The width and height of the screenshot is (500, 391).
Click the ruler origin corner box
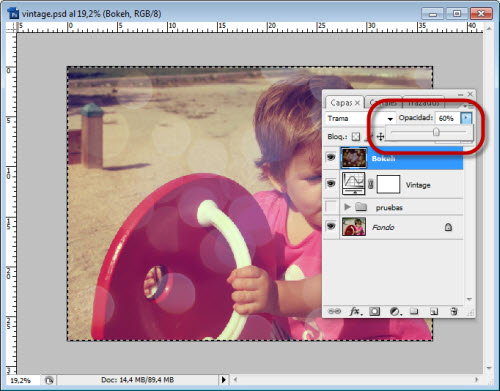click(x=12, y=27)
